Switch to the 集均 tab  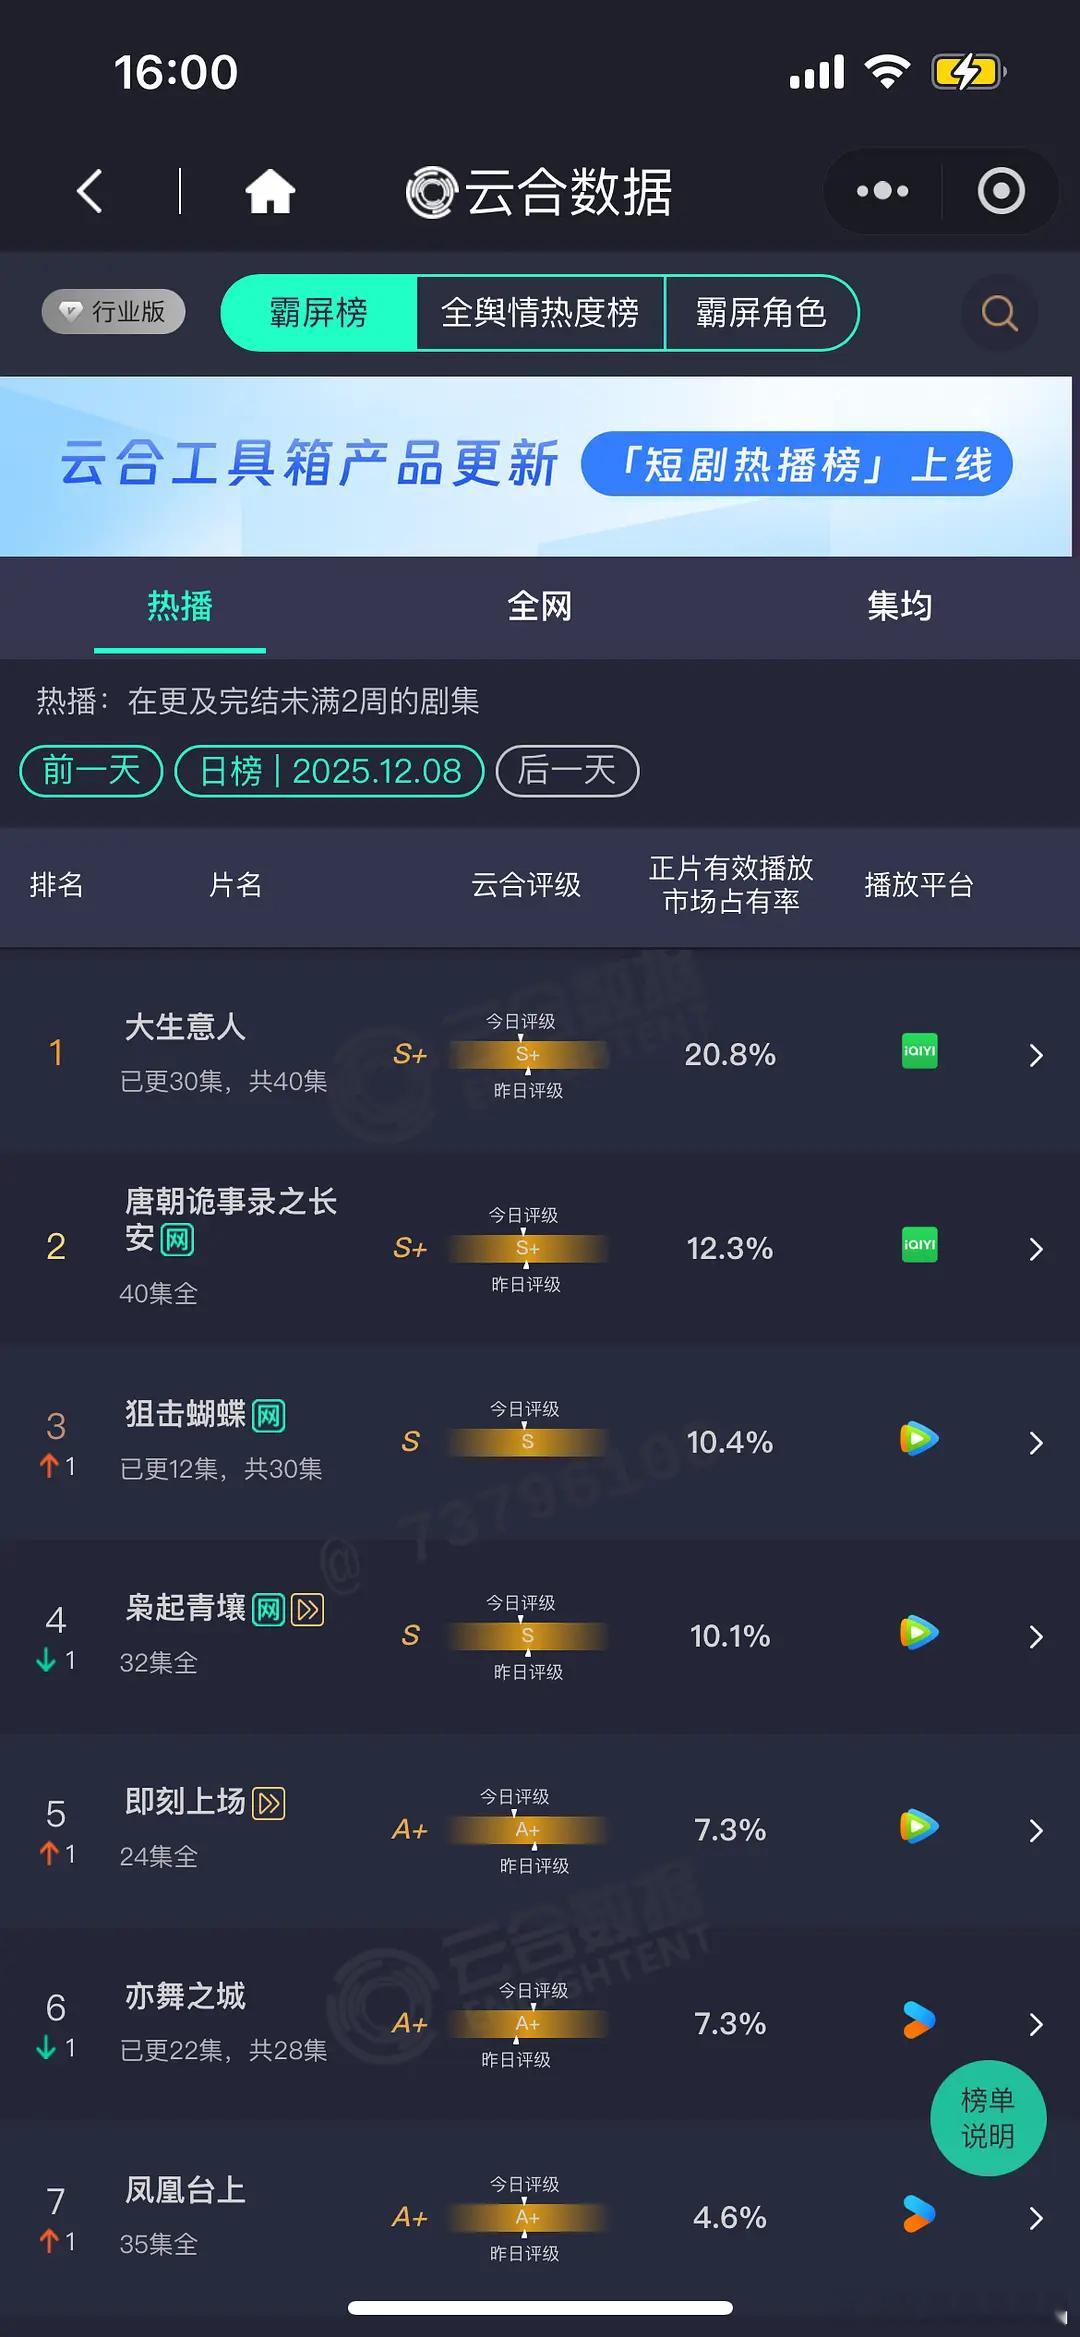tap(898, 607)
